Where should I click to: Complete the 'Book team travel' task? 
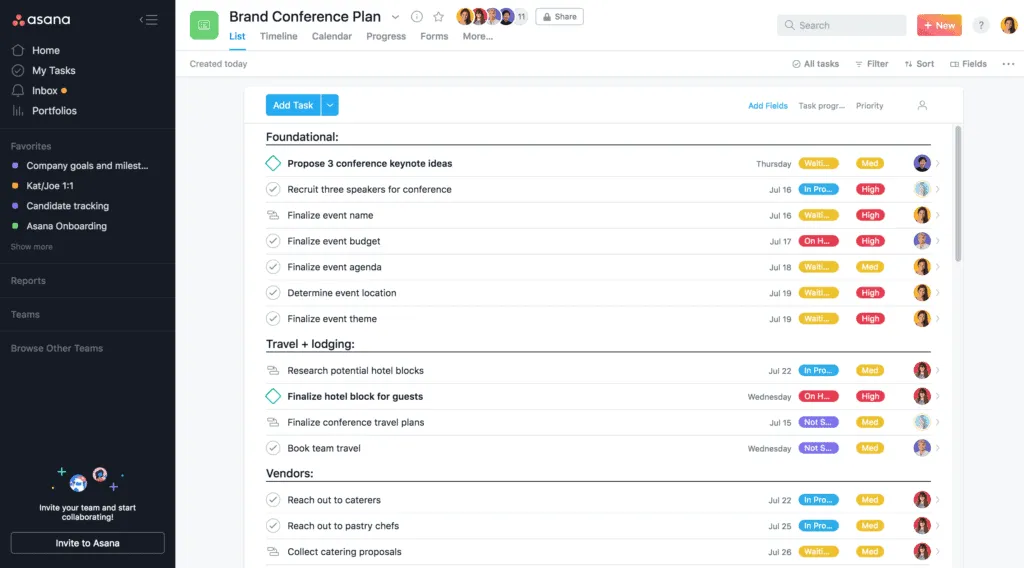click(x=273, y=448)
